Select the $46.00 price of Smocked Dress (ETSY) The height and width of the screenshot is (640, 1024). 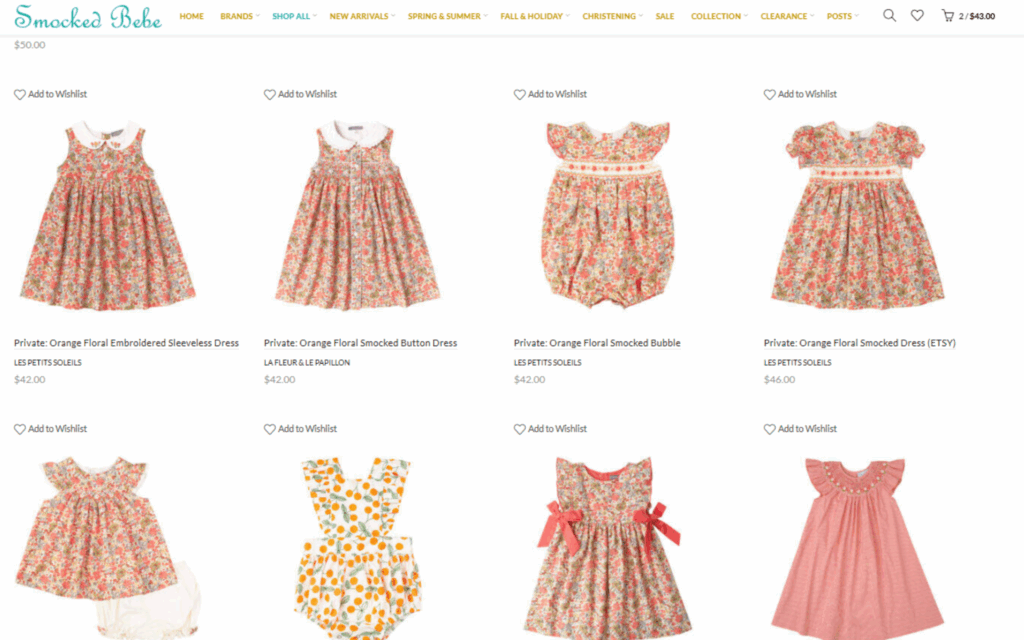[x=779, y=379]
